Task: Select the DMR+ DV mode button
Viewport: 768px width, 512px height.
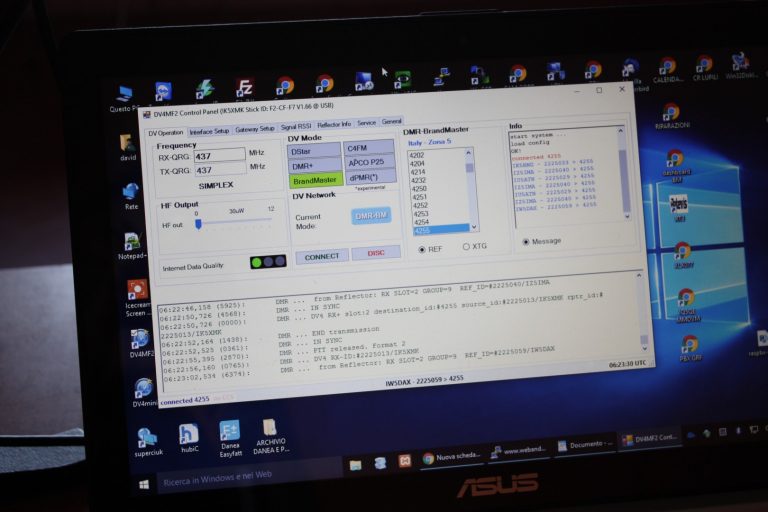Action: (315, 166)
